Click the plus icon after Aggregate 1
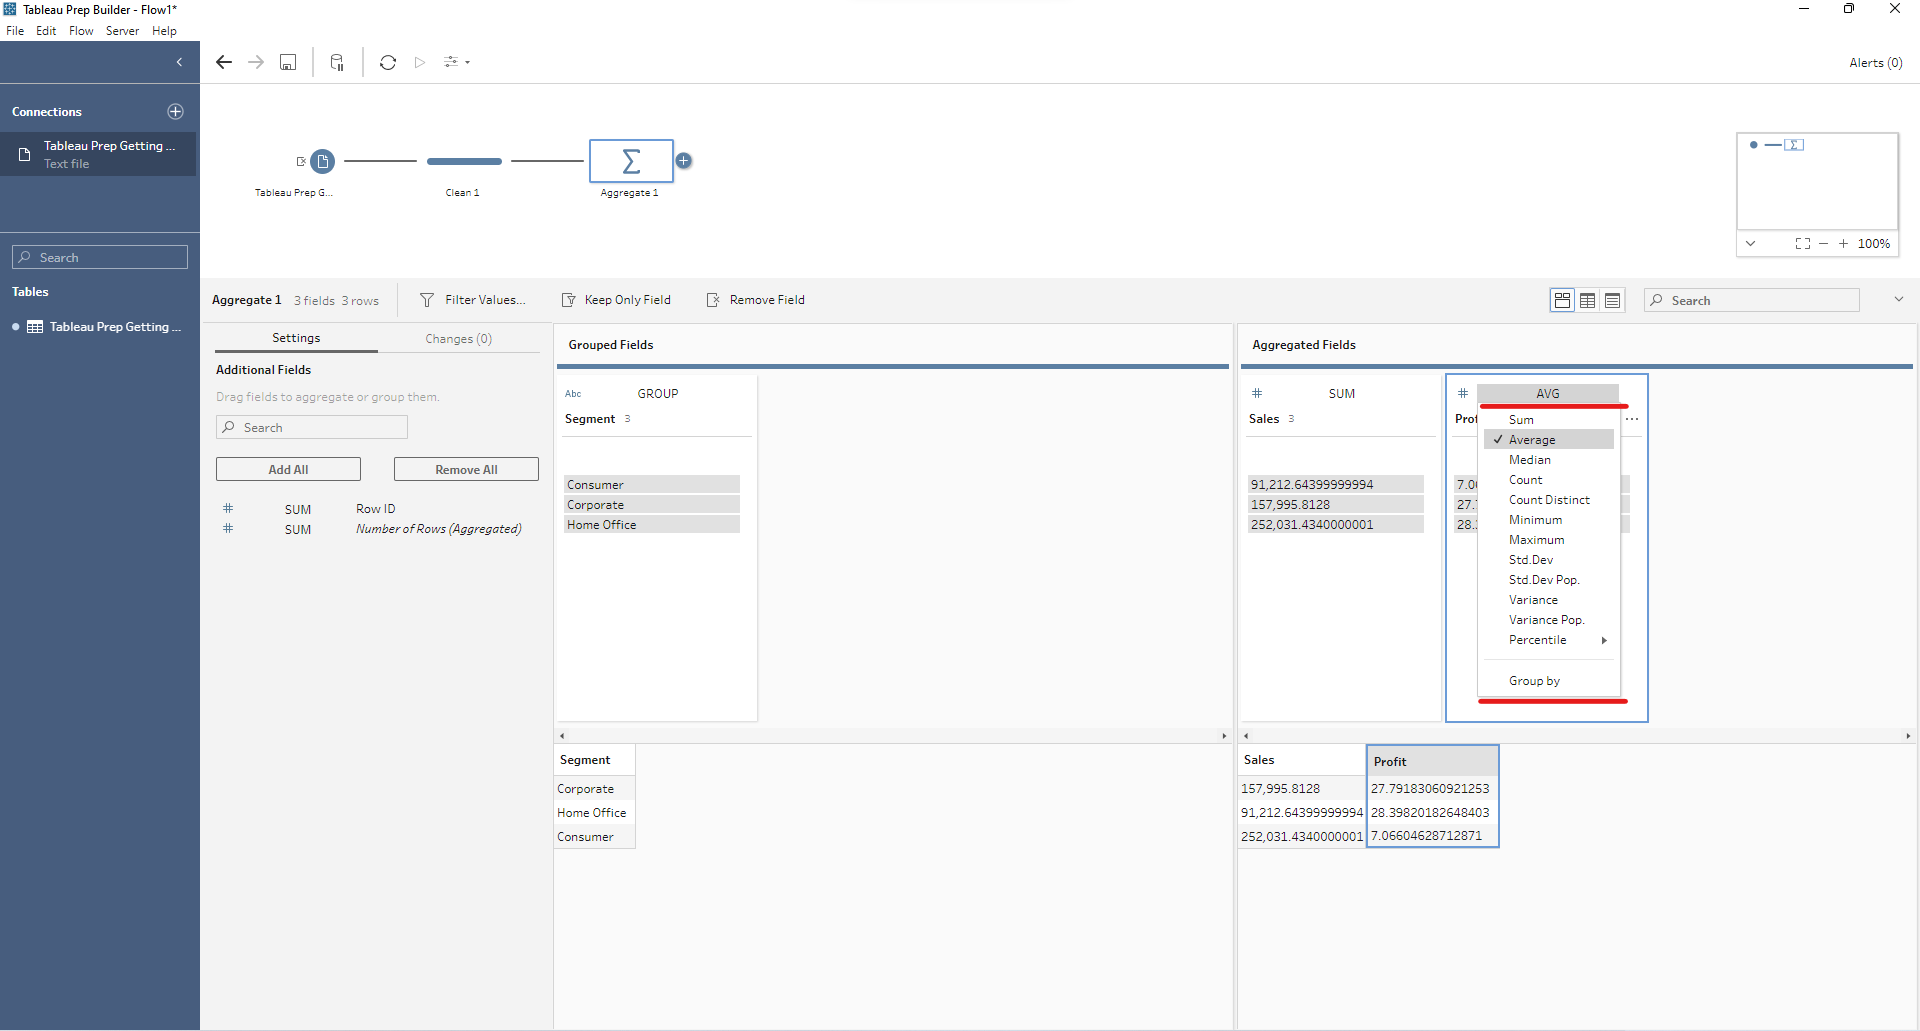The image size is (1920, 1031). click(684, 160)
